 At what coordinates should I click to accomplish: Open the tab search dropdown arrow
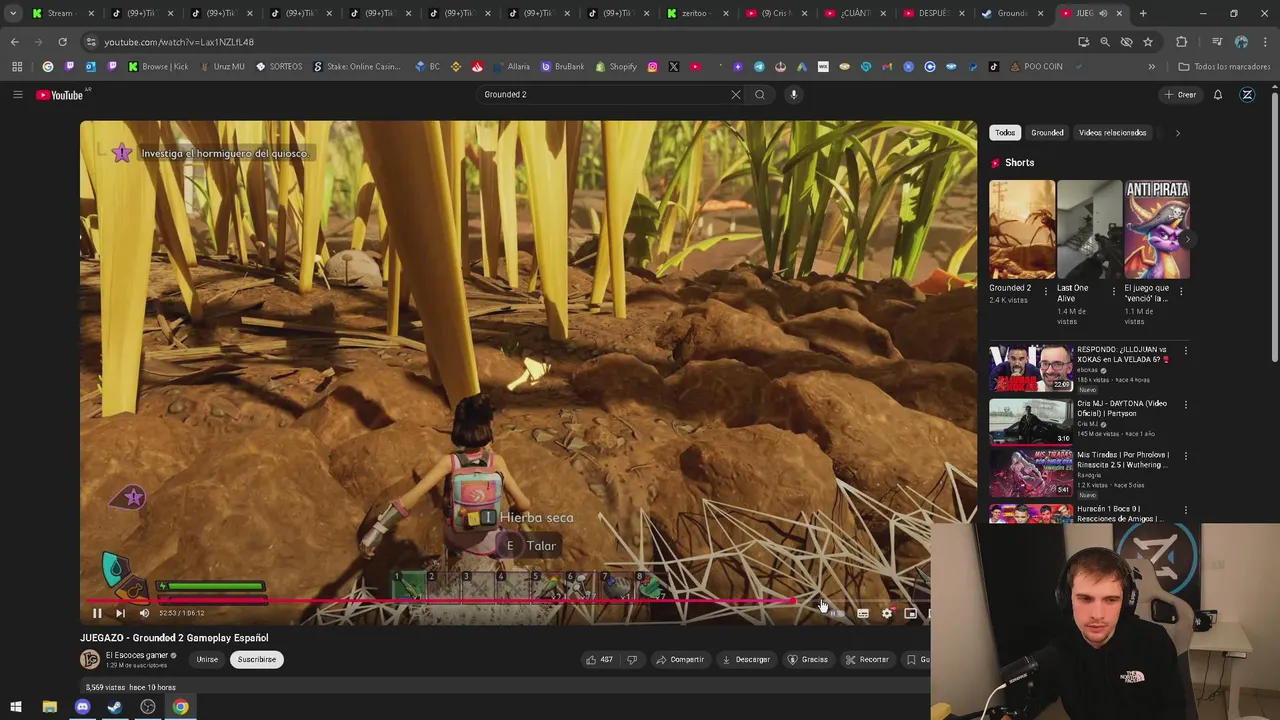(x=13, y=13)
